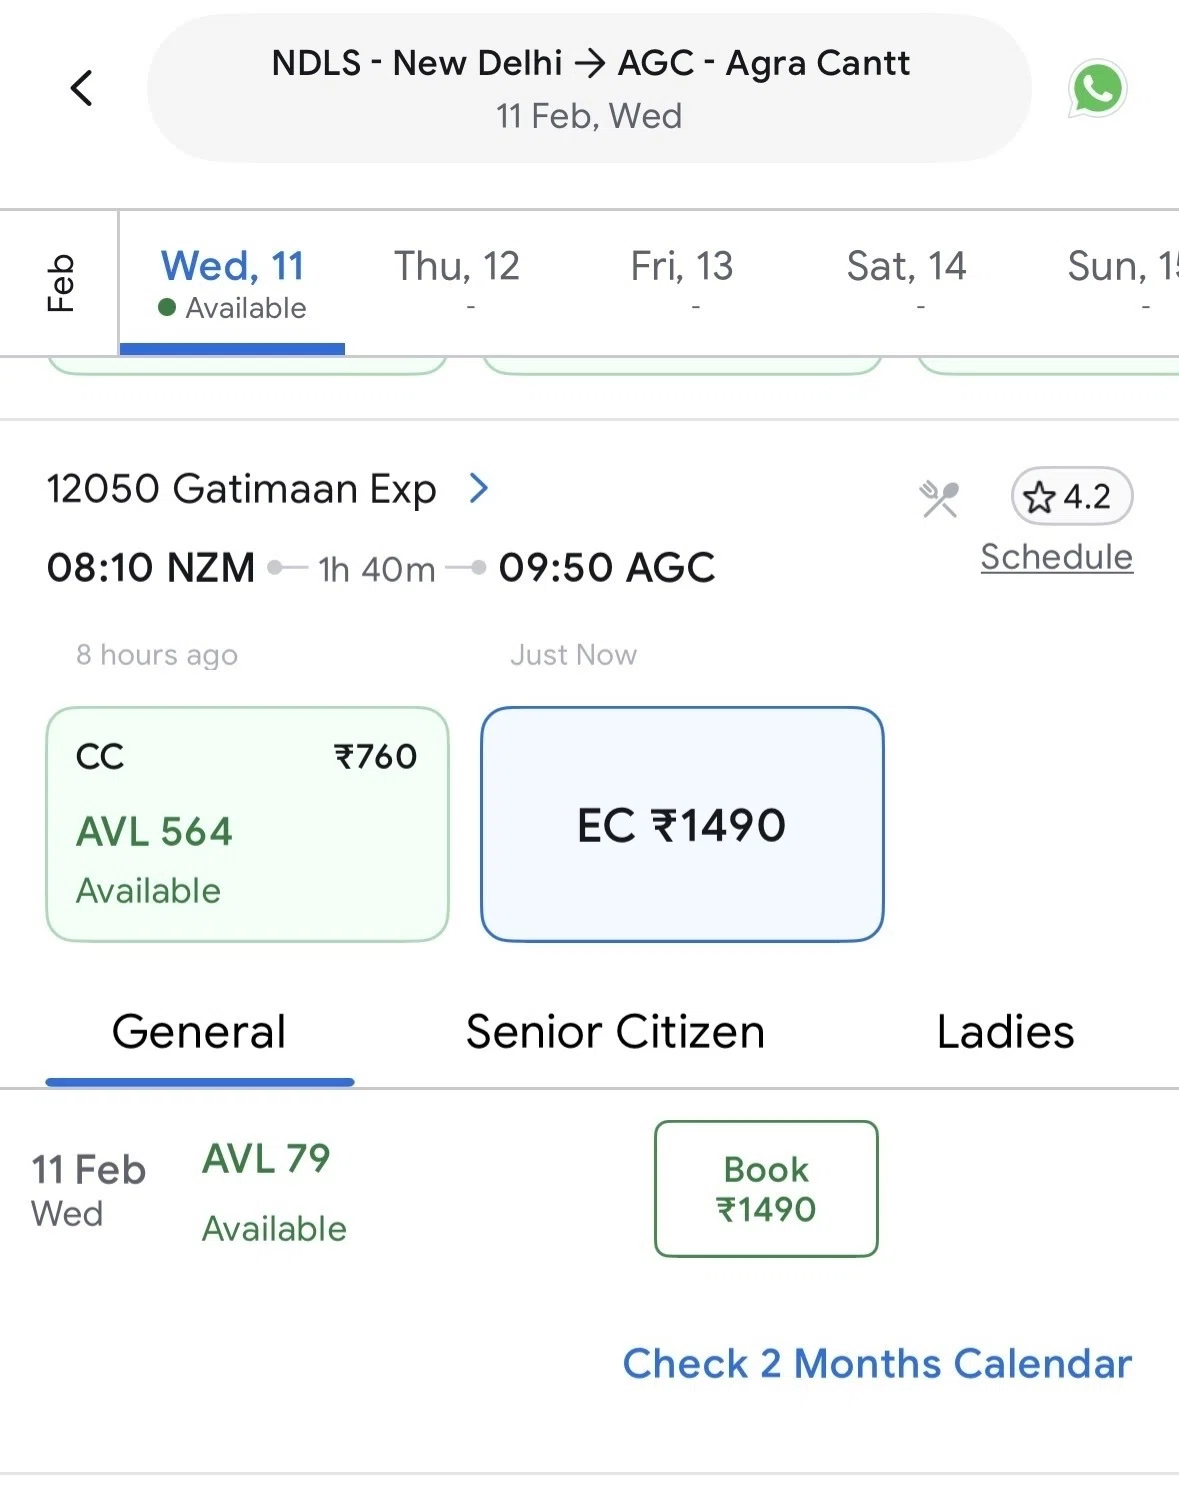Open the Feb month selector
The width and height of the screenshot is (1179, 1507).
tap(60, 283)
